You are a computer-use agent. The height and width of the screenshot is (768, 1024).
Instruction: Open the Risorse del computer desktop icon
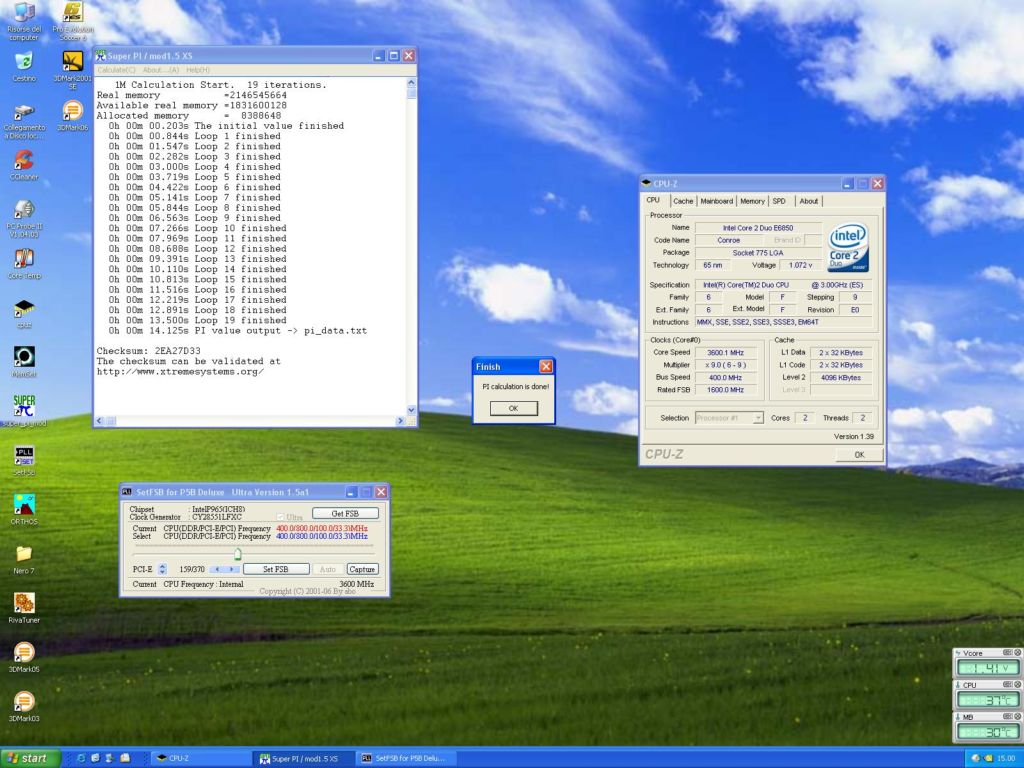click(24, 20)
